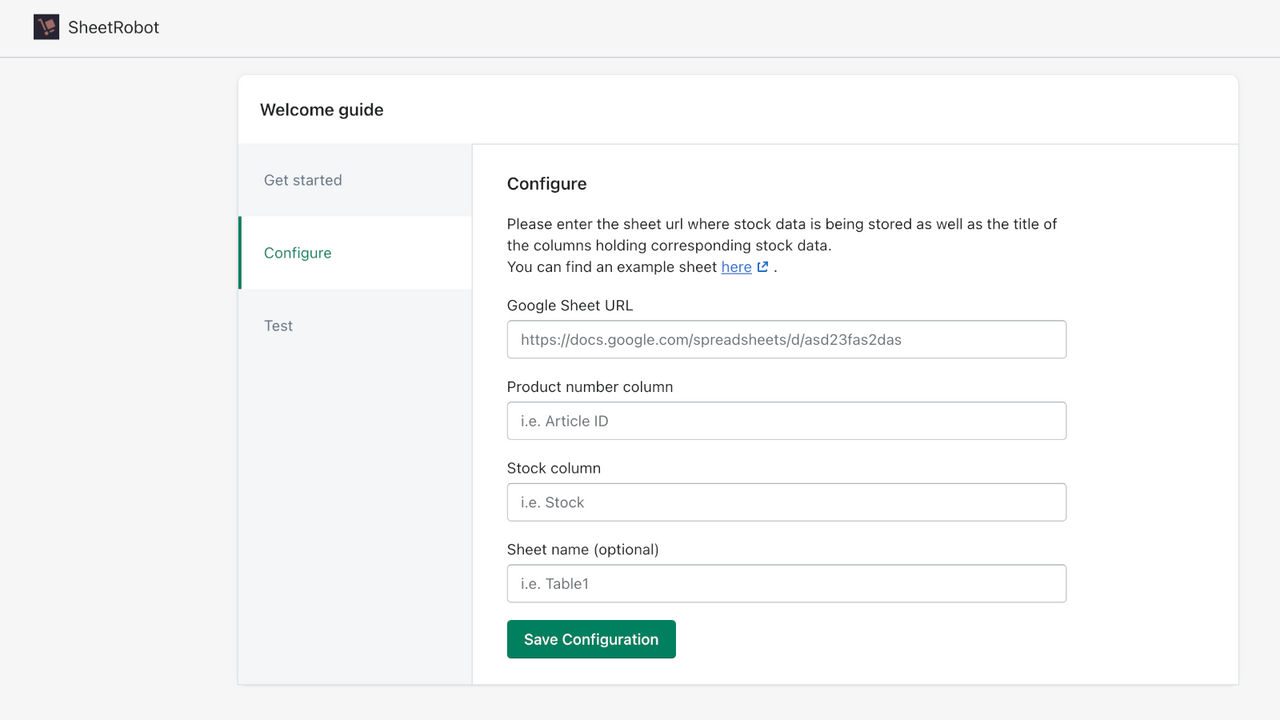
Task: Click the 'Configure' section heading
Action: point(547,184)
